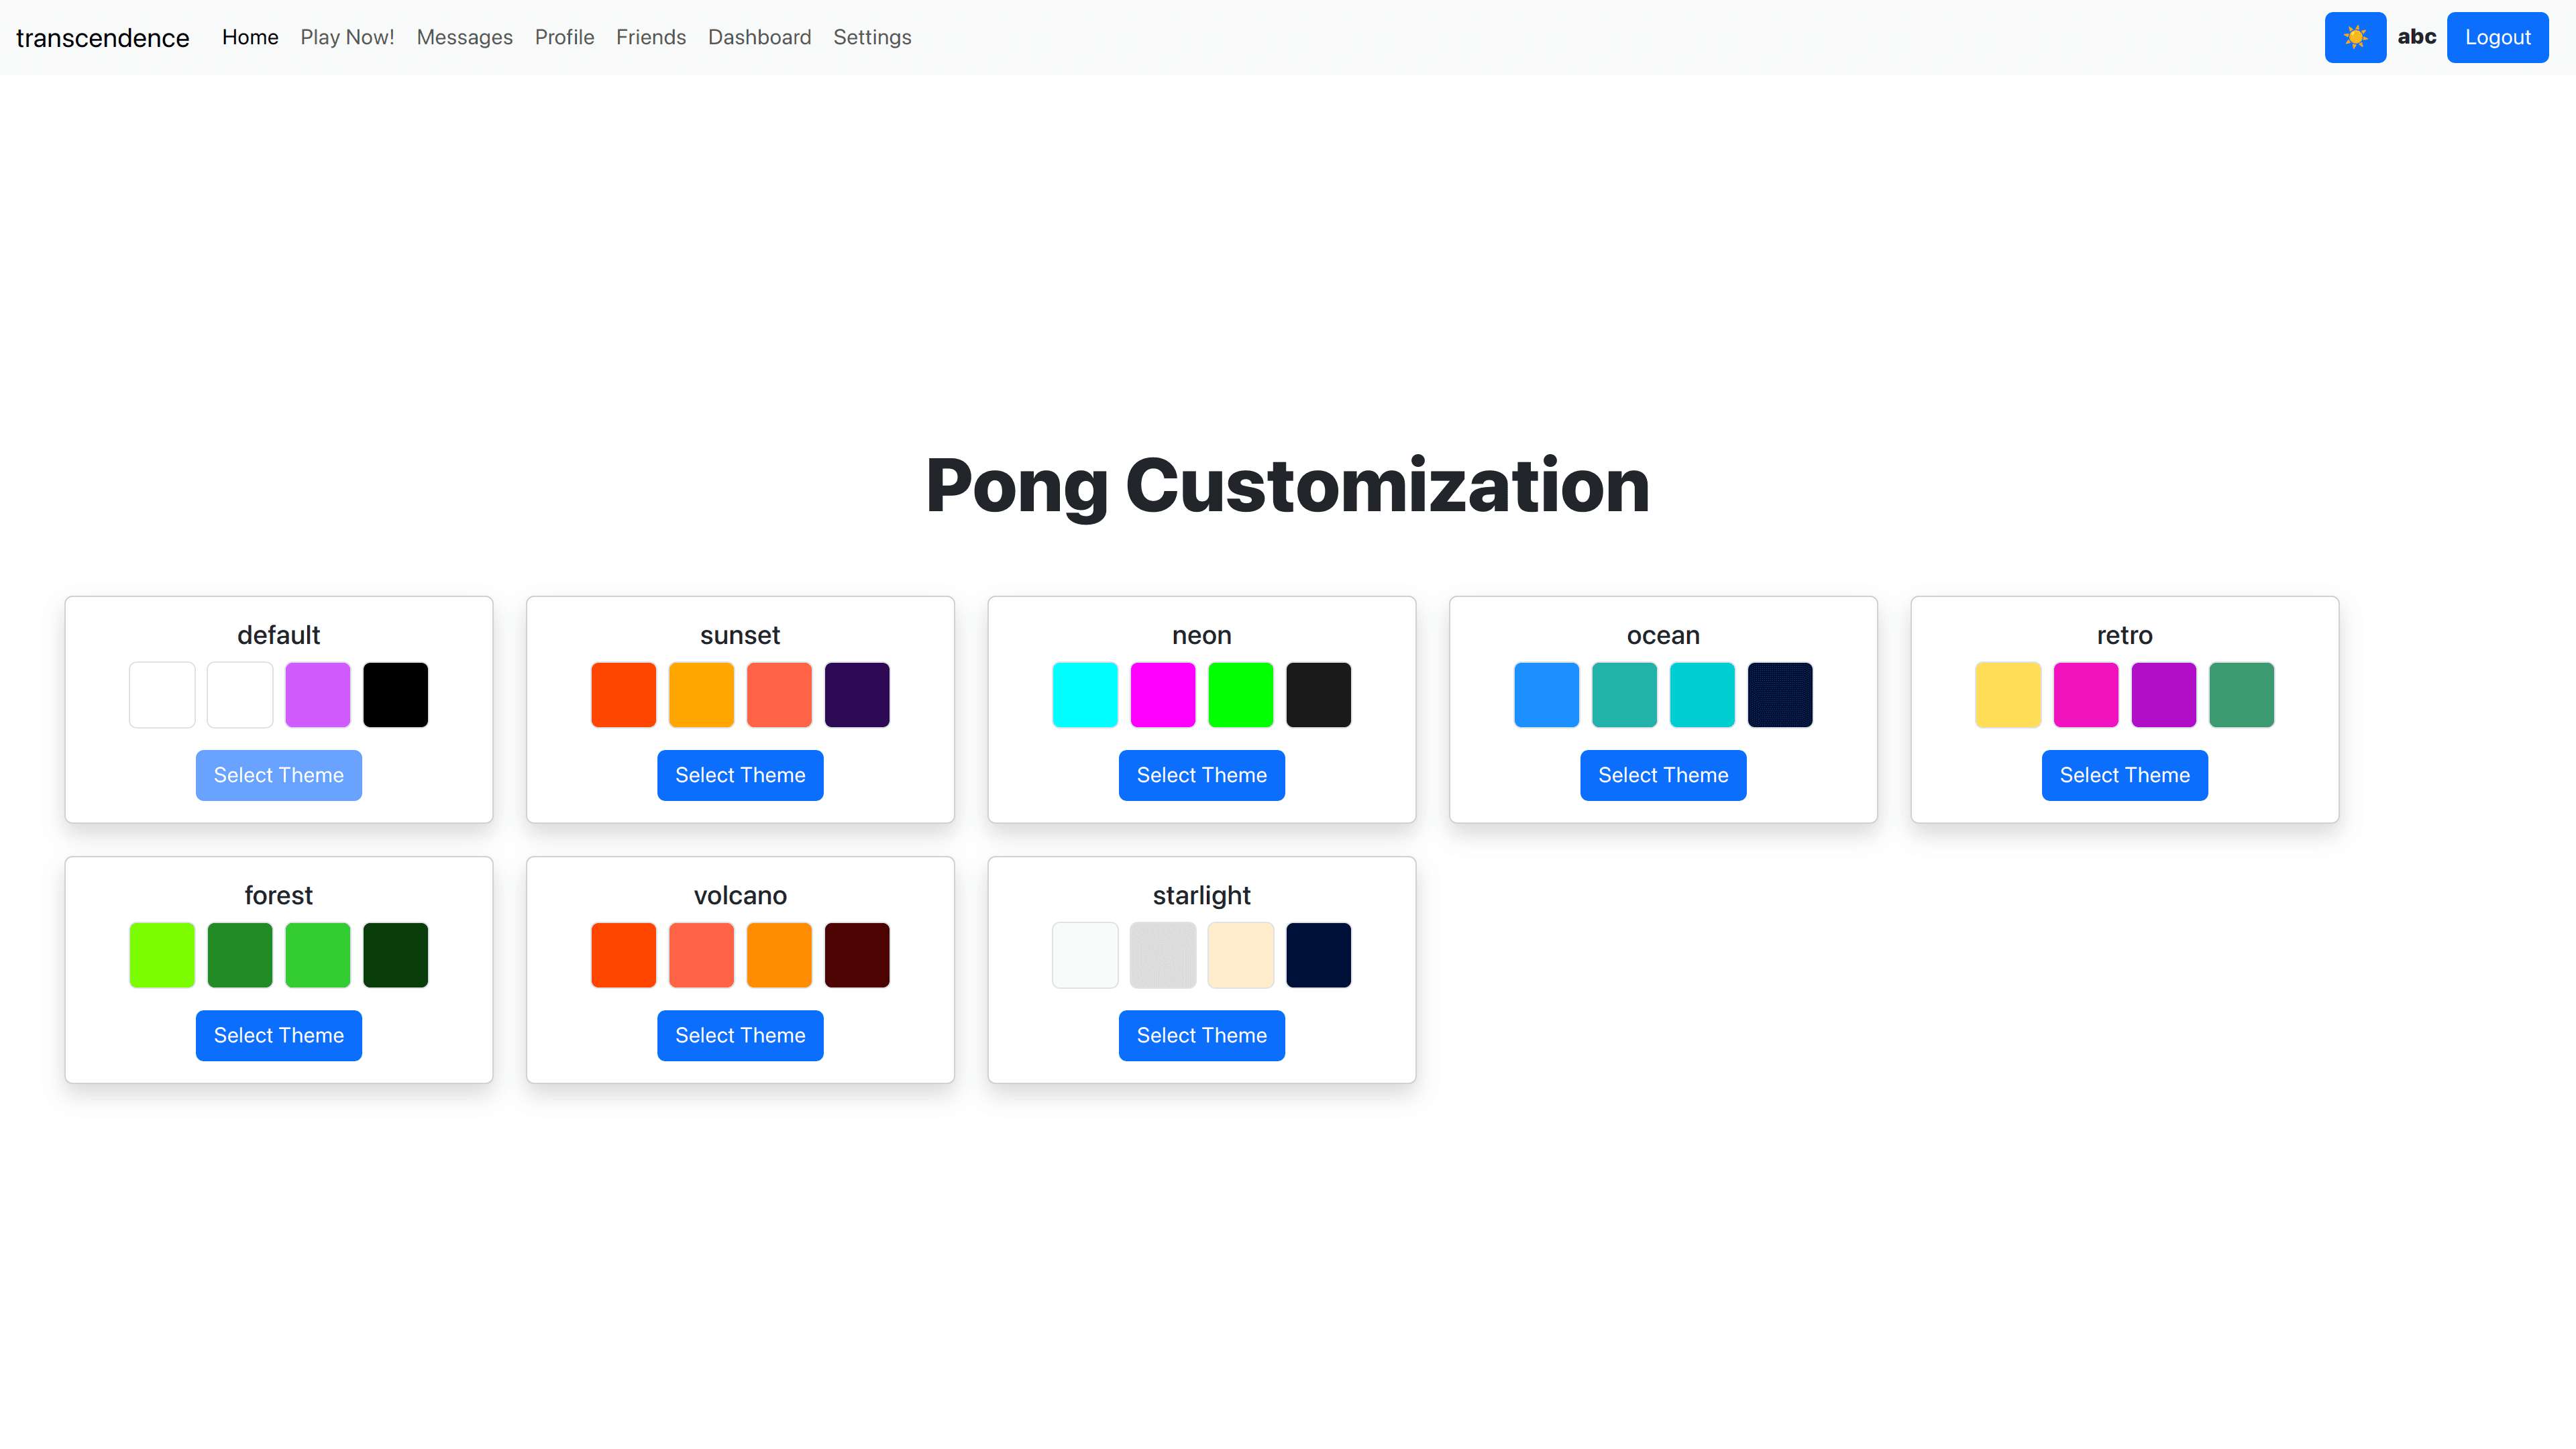Navigate to the Dashboard
Viewport: 2576px width, 1449px height.
(x=759, y=37)
